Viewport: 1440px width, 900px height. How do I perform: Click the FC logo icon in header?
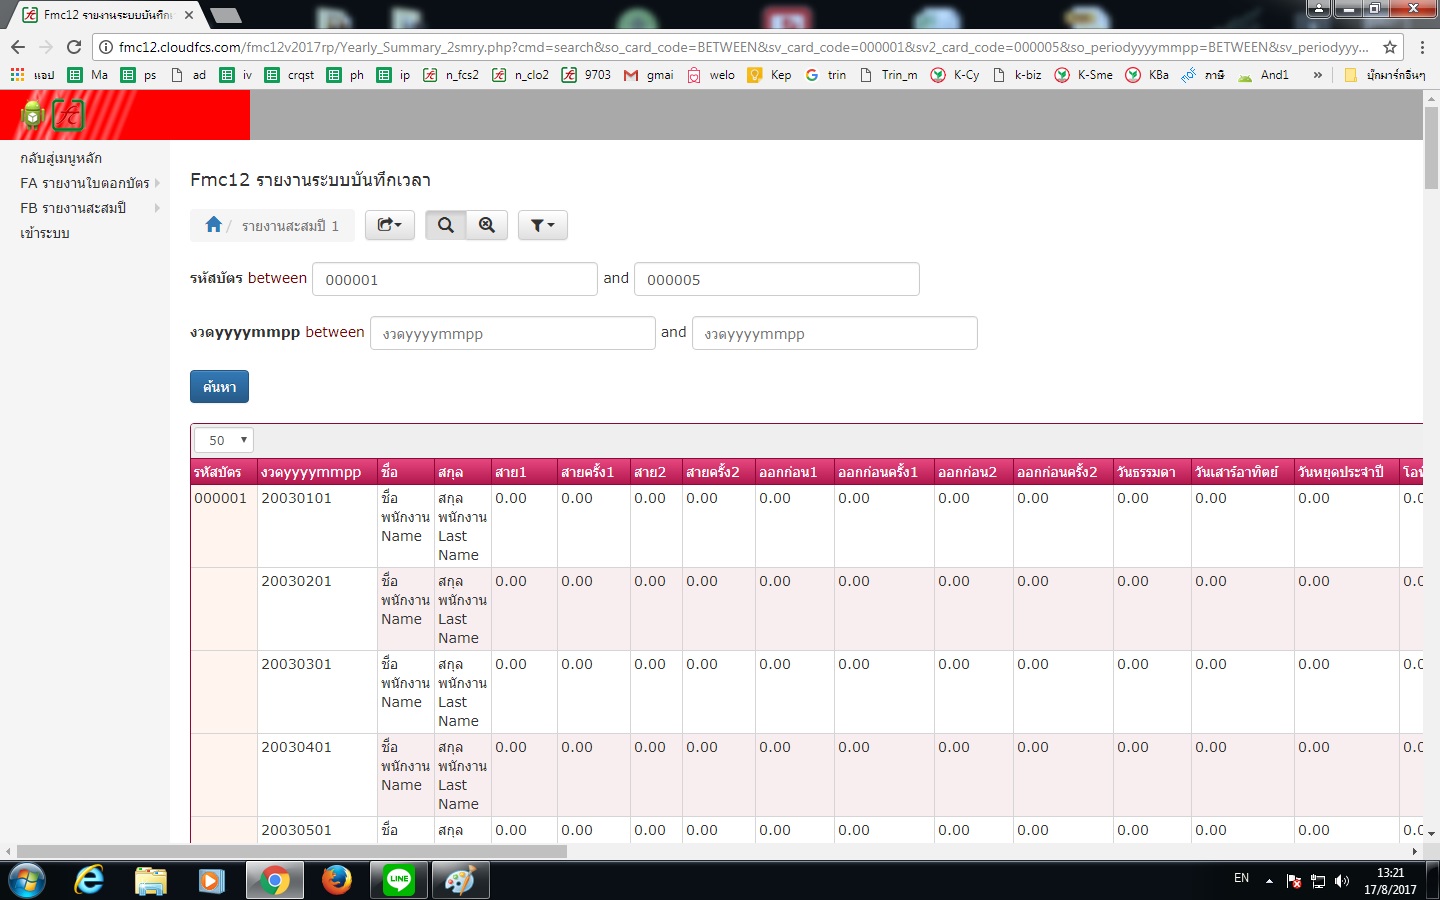[68, 116]
